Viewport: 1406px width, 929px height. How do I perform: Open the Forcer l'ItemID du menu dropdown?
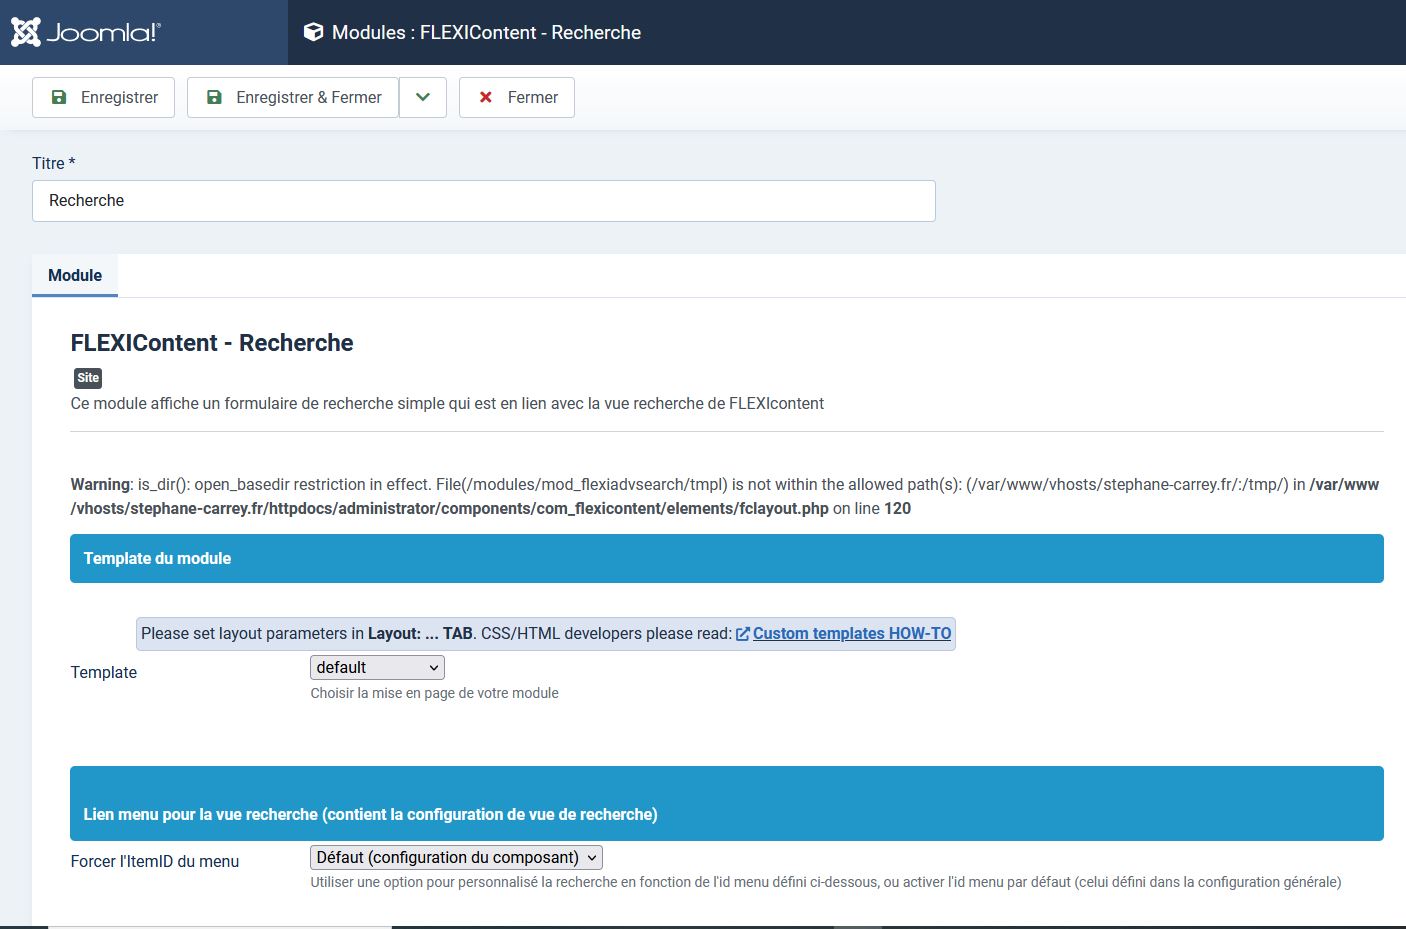tap(456, 857)
